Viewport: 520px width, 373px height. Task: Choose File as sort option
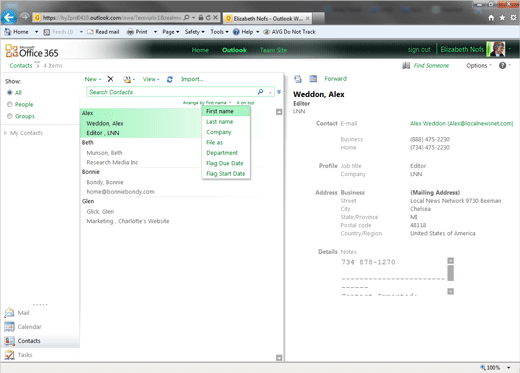[226, 142]
